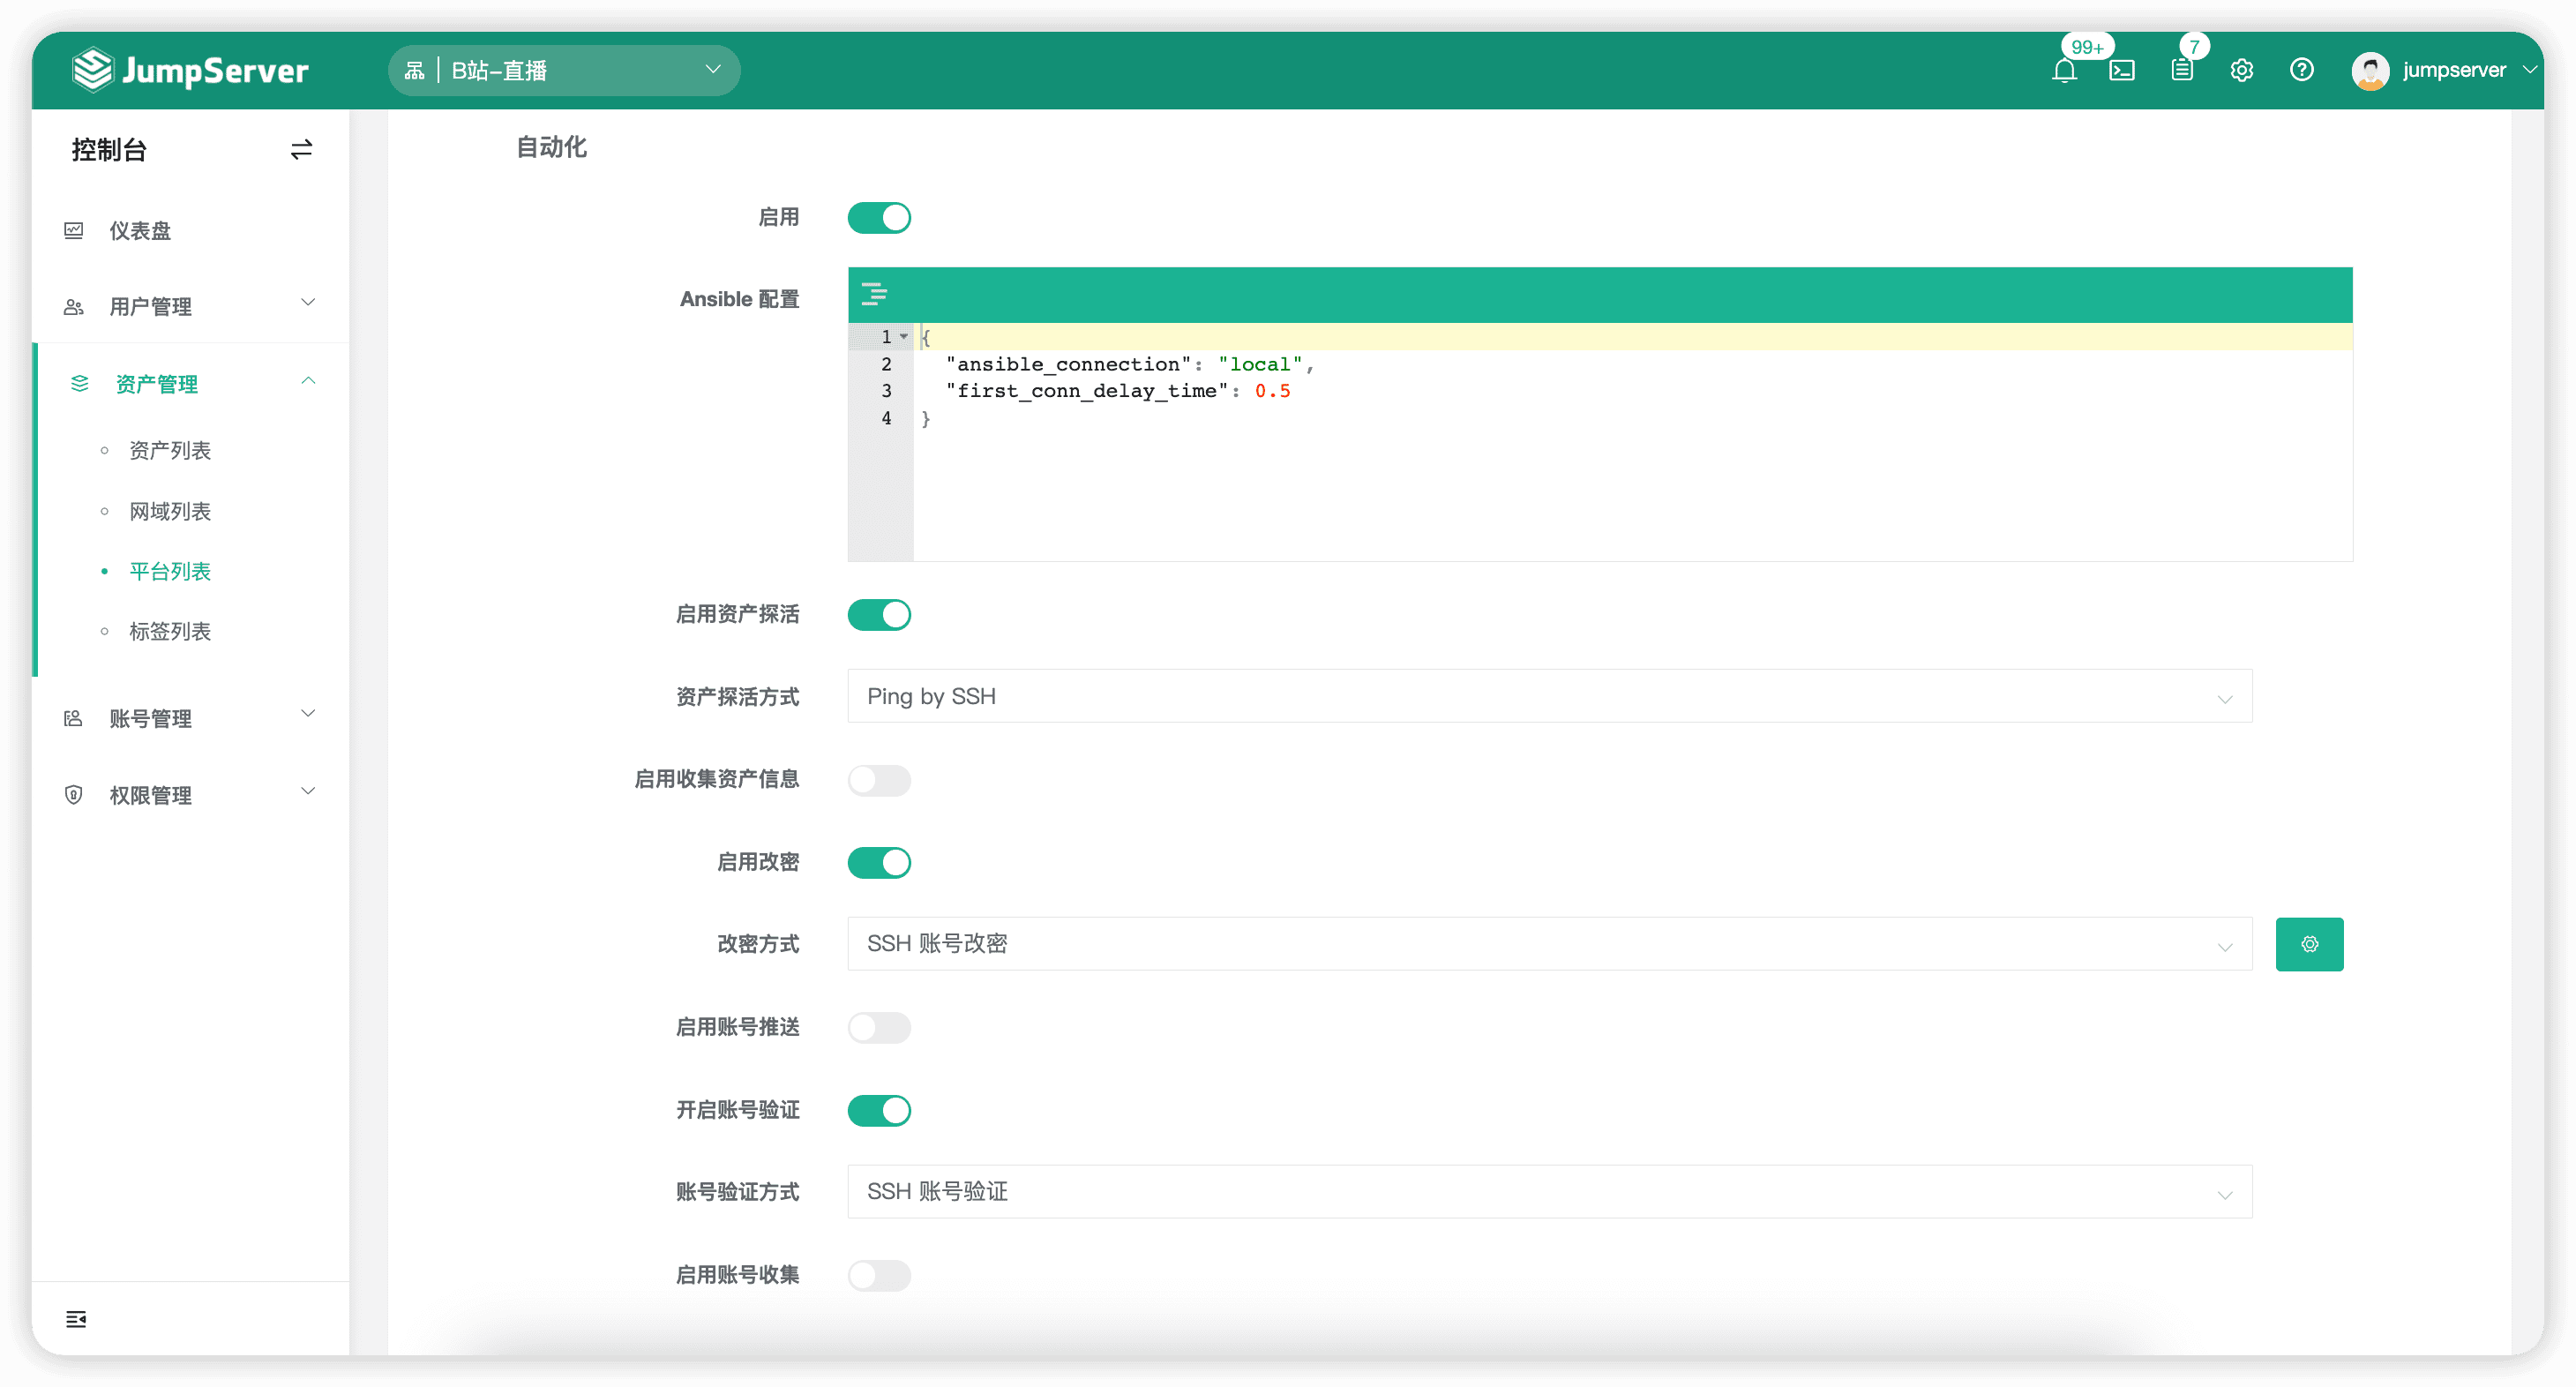
Task: Click the format icon in Ansible editor toolbar
Action: point(874,294)
